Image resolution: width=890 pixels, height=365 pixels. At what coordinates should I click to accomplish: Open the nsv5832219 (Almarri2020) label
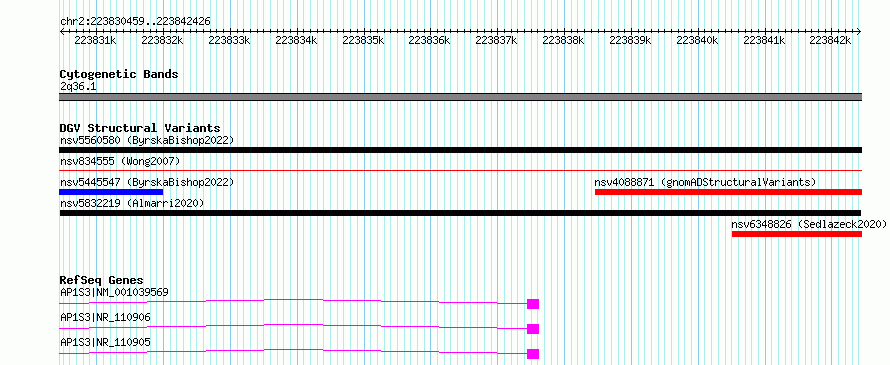[132, 203]
